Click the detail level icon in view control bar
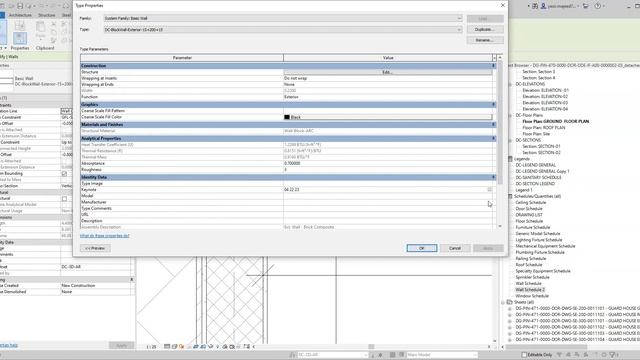 click(x=167, y=347)
